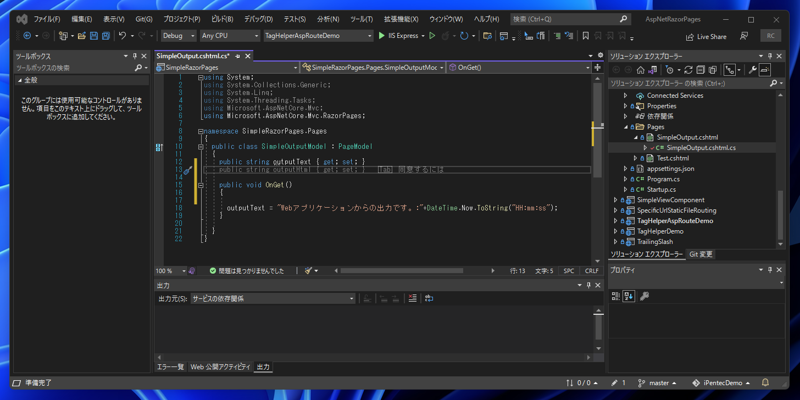Image resolution: width=800 pixels, height=400 pixels.
Task: Click the master branch in status bar
Action: coord(658,383)
